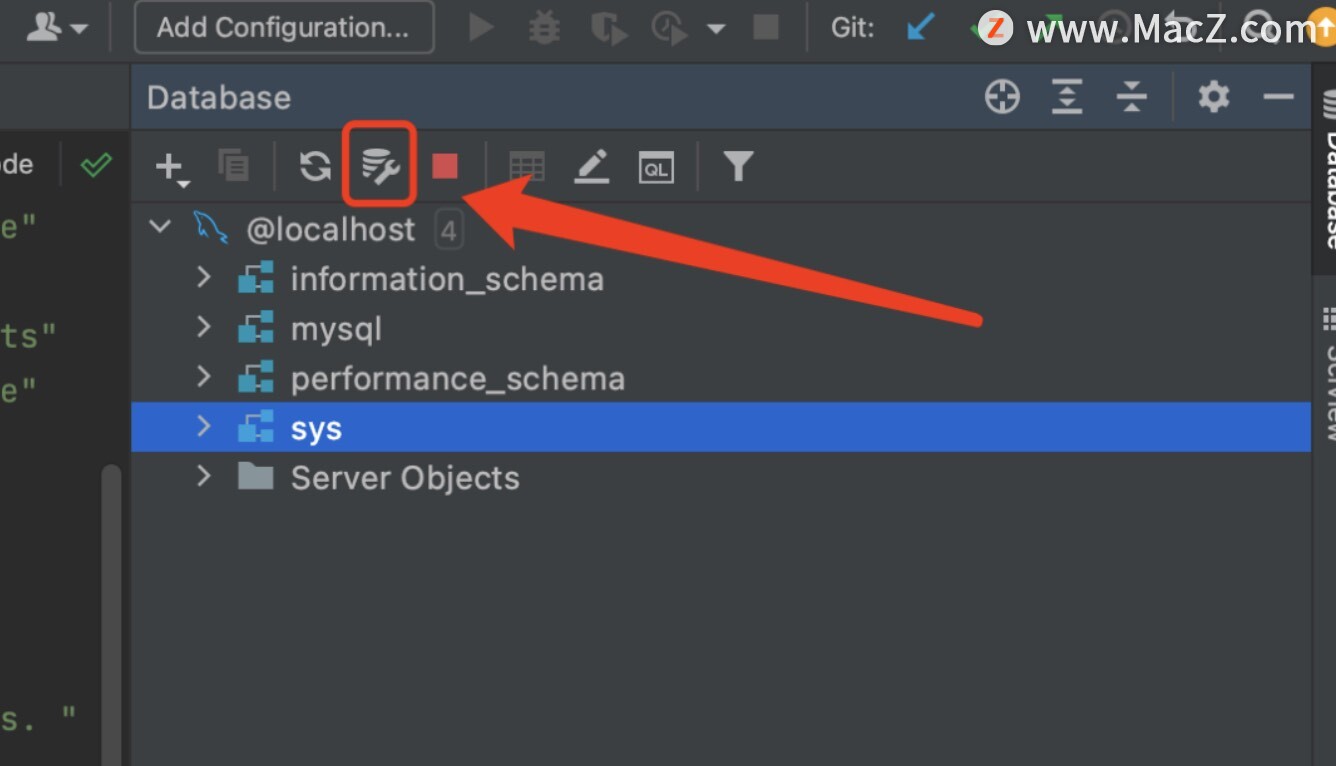Click the Collapse All icon
Image resolution: width=1336 pixels, height=766 pixels.
pos(1131,97)
